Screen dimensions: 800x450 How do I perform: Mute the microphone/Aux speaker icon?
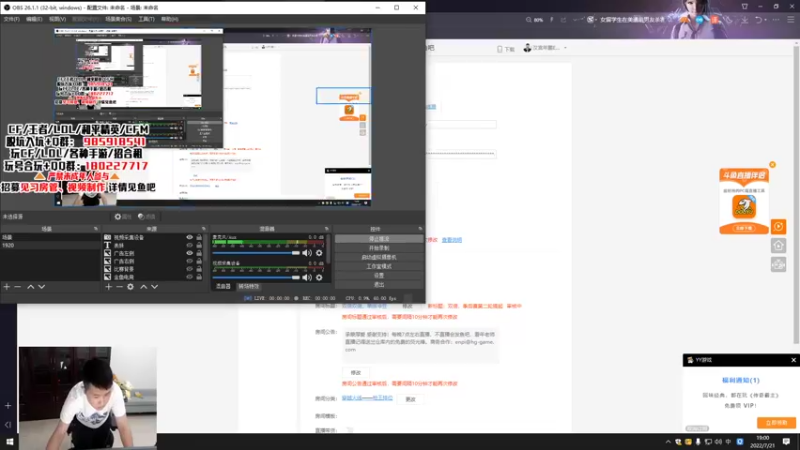click(x=307, y=253)
